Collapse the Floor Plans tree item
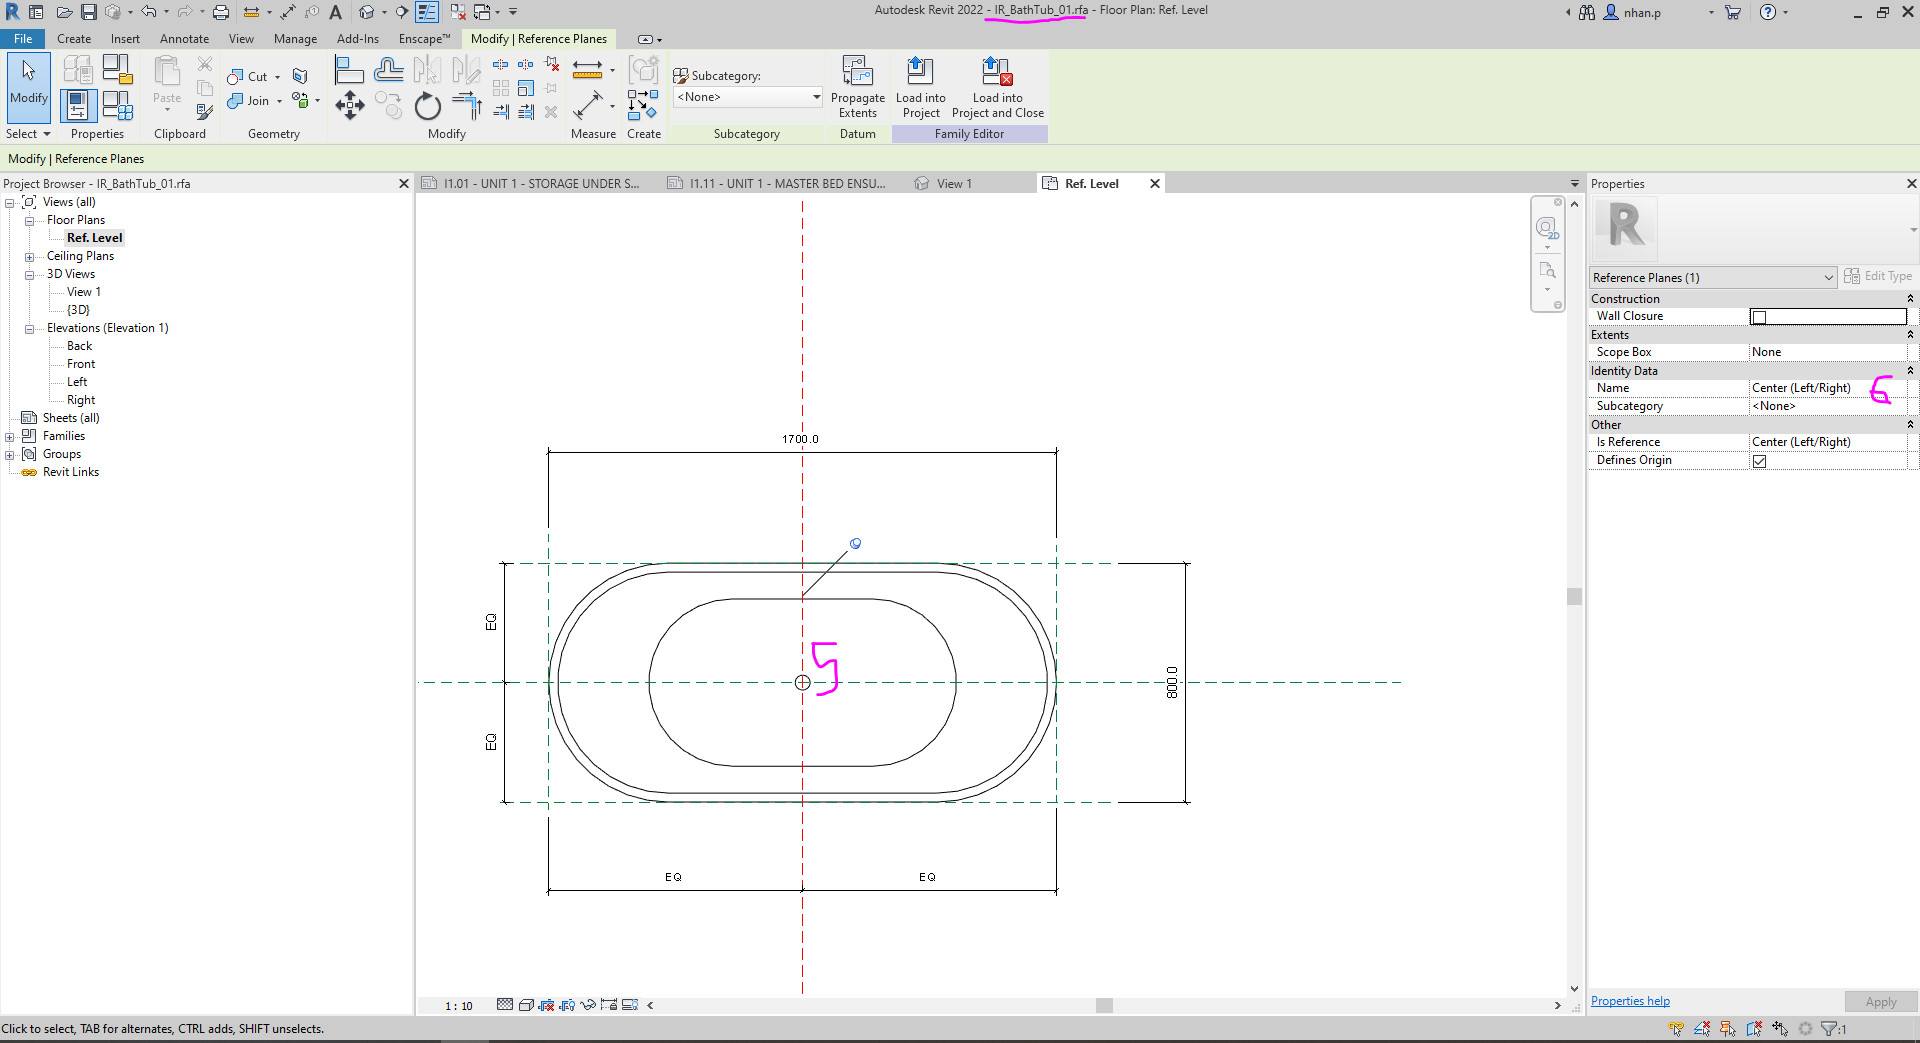1920x1043 pixels. tap(31, 219)
